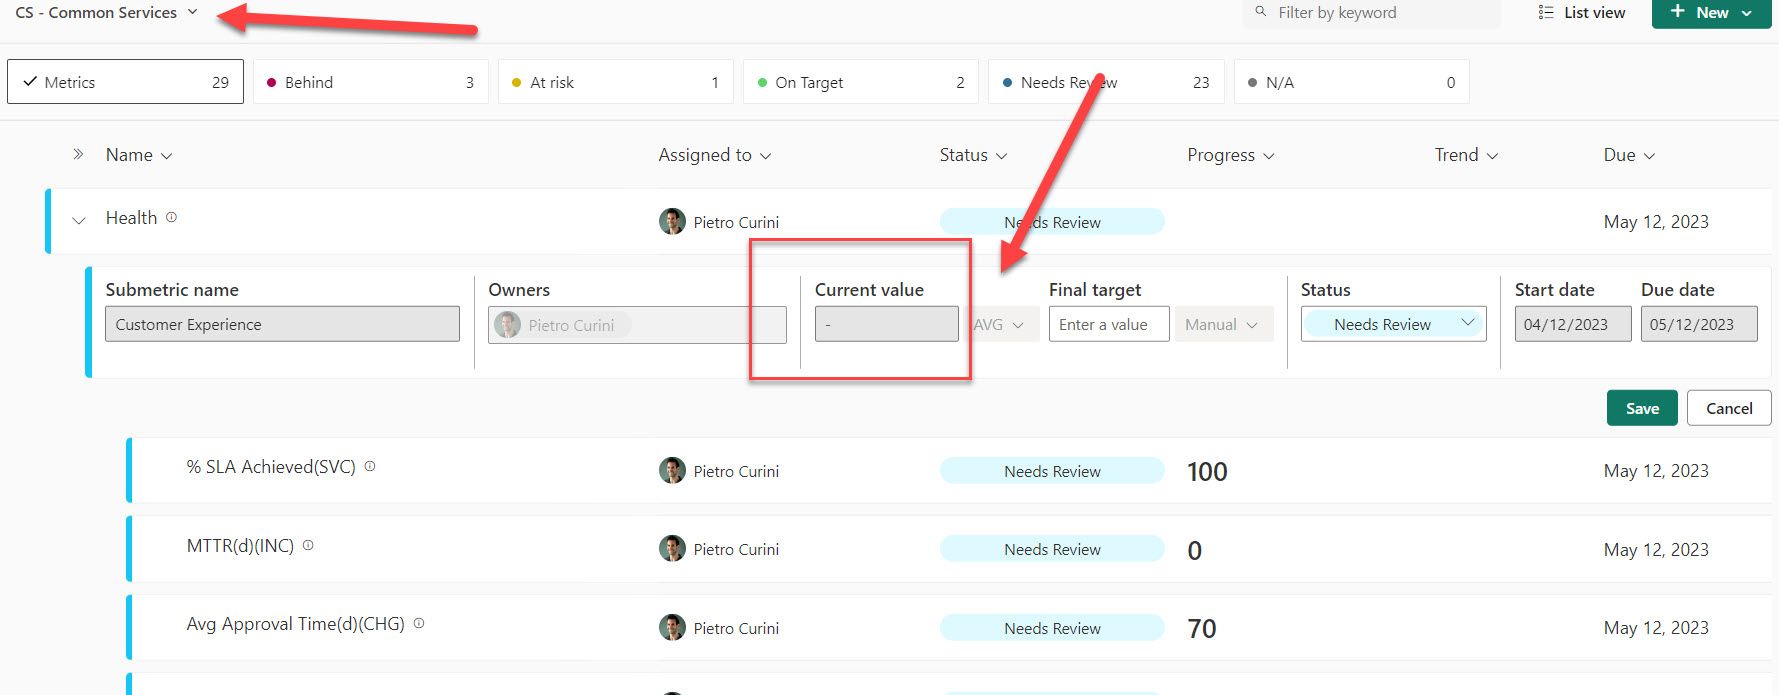Open the Due column header menu

(x=1629, y=155)
